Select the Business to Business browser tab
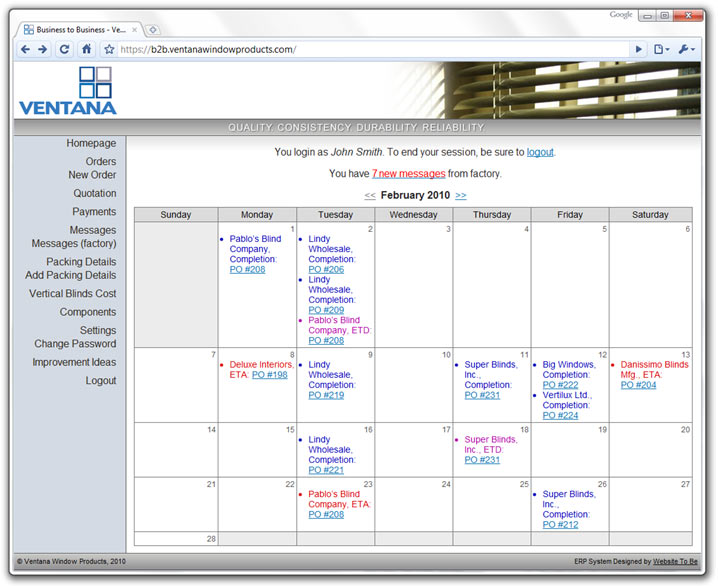This screenshot has height=586, width=718. [80, 30]
